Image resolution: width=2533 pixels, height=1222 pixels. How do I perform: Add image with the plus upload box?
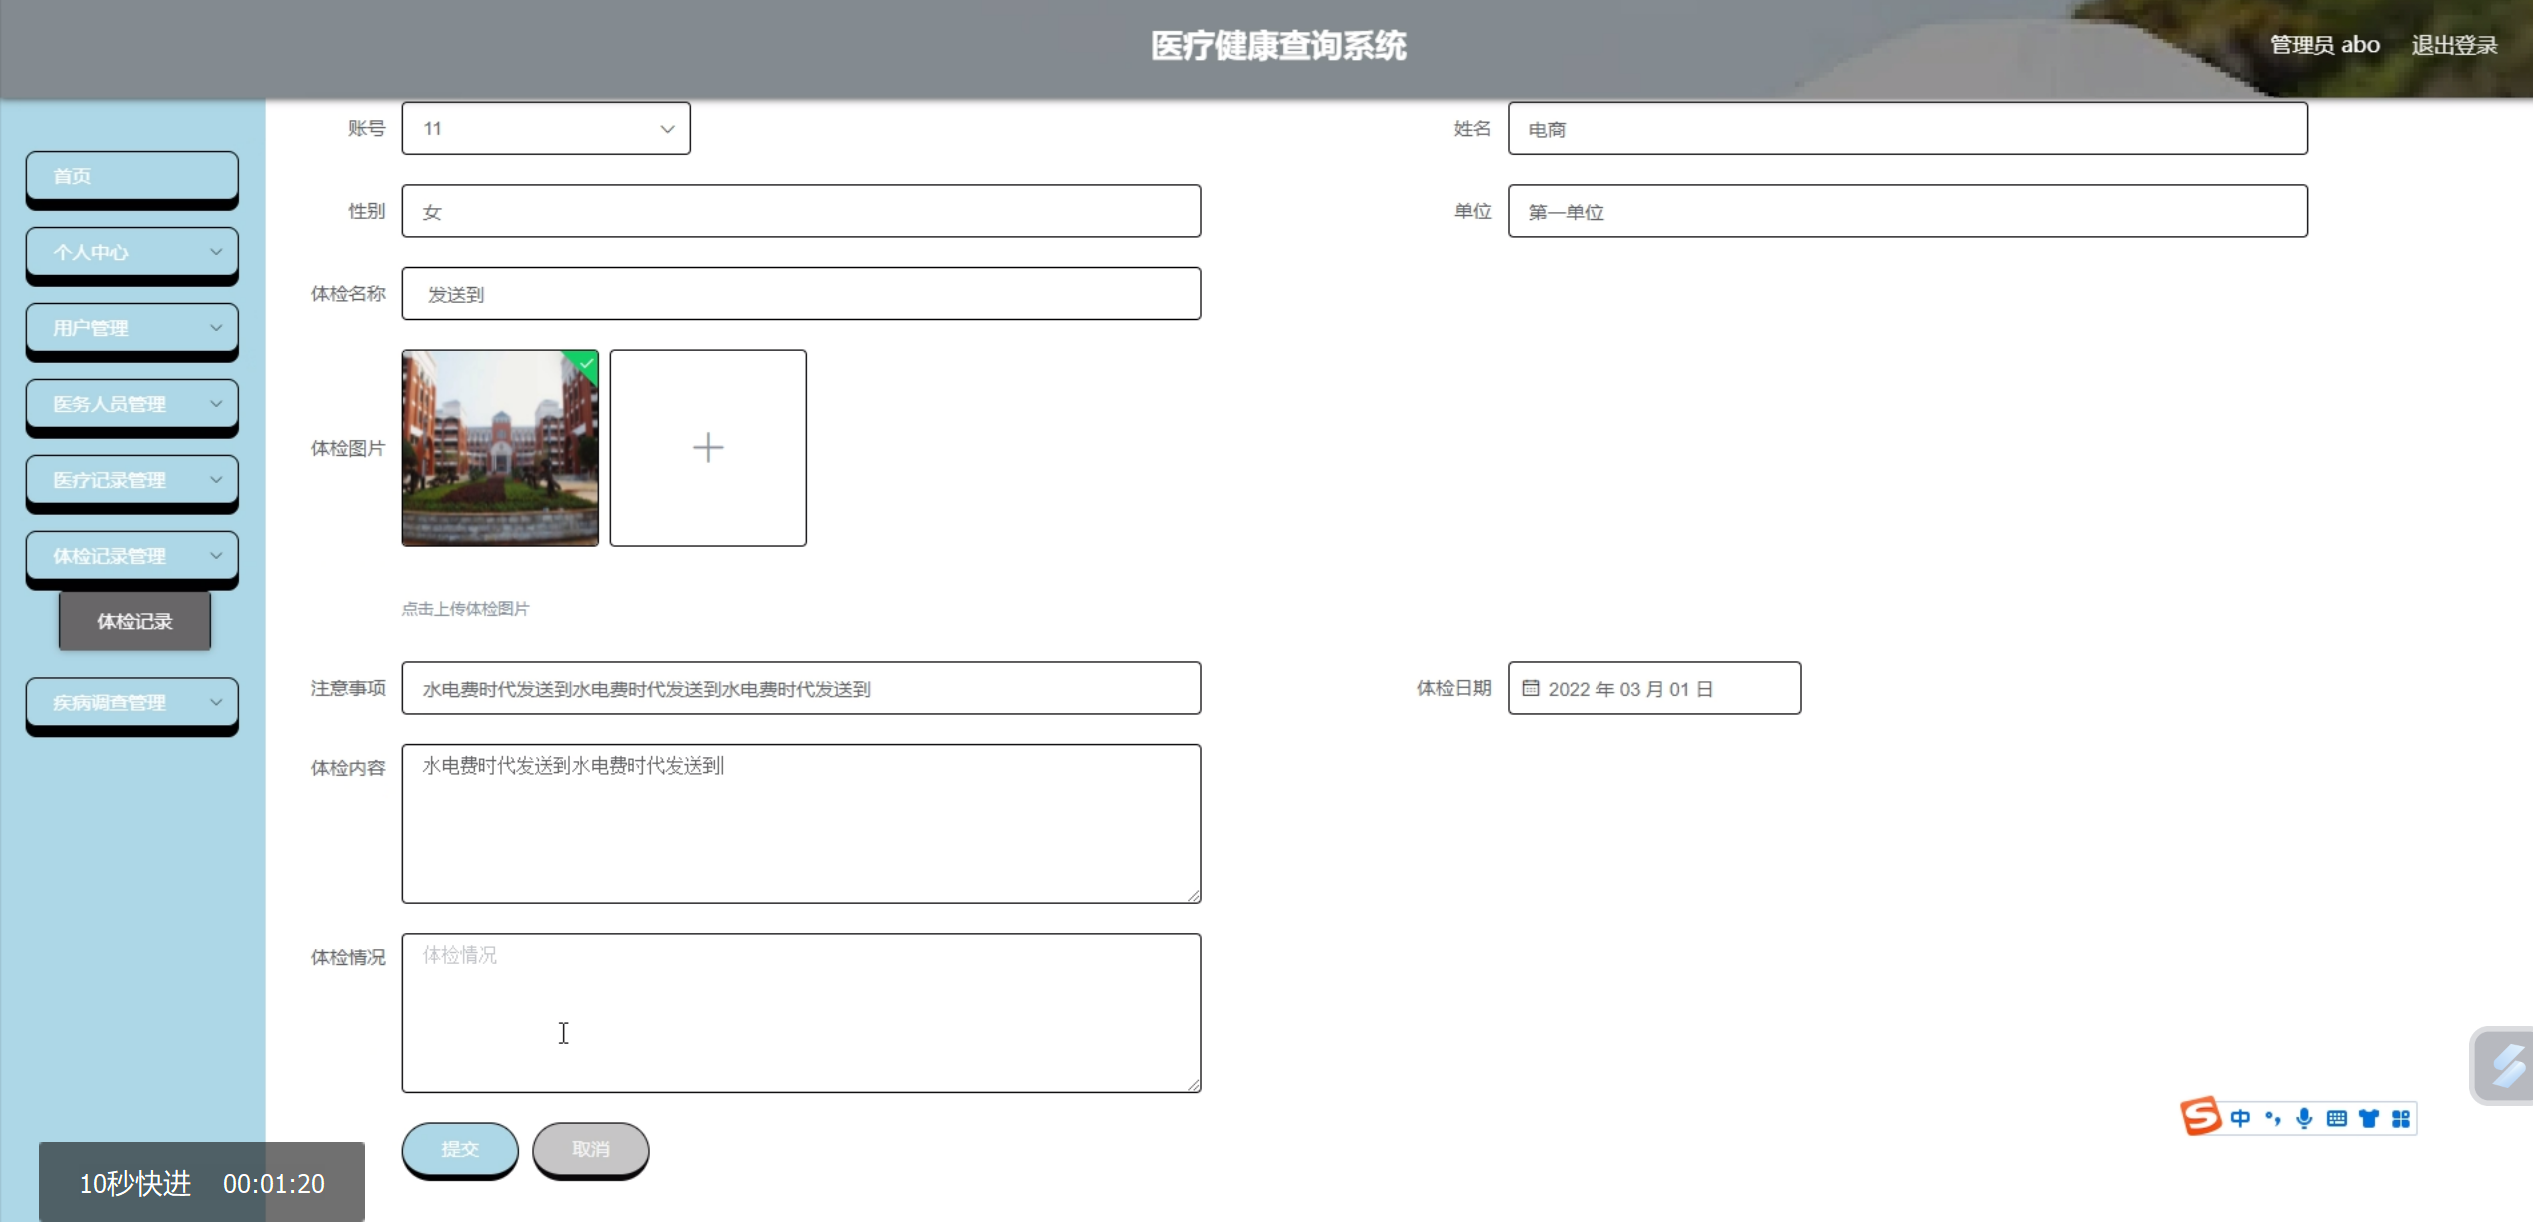[x=707, y=447]
